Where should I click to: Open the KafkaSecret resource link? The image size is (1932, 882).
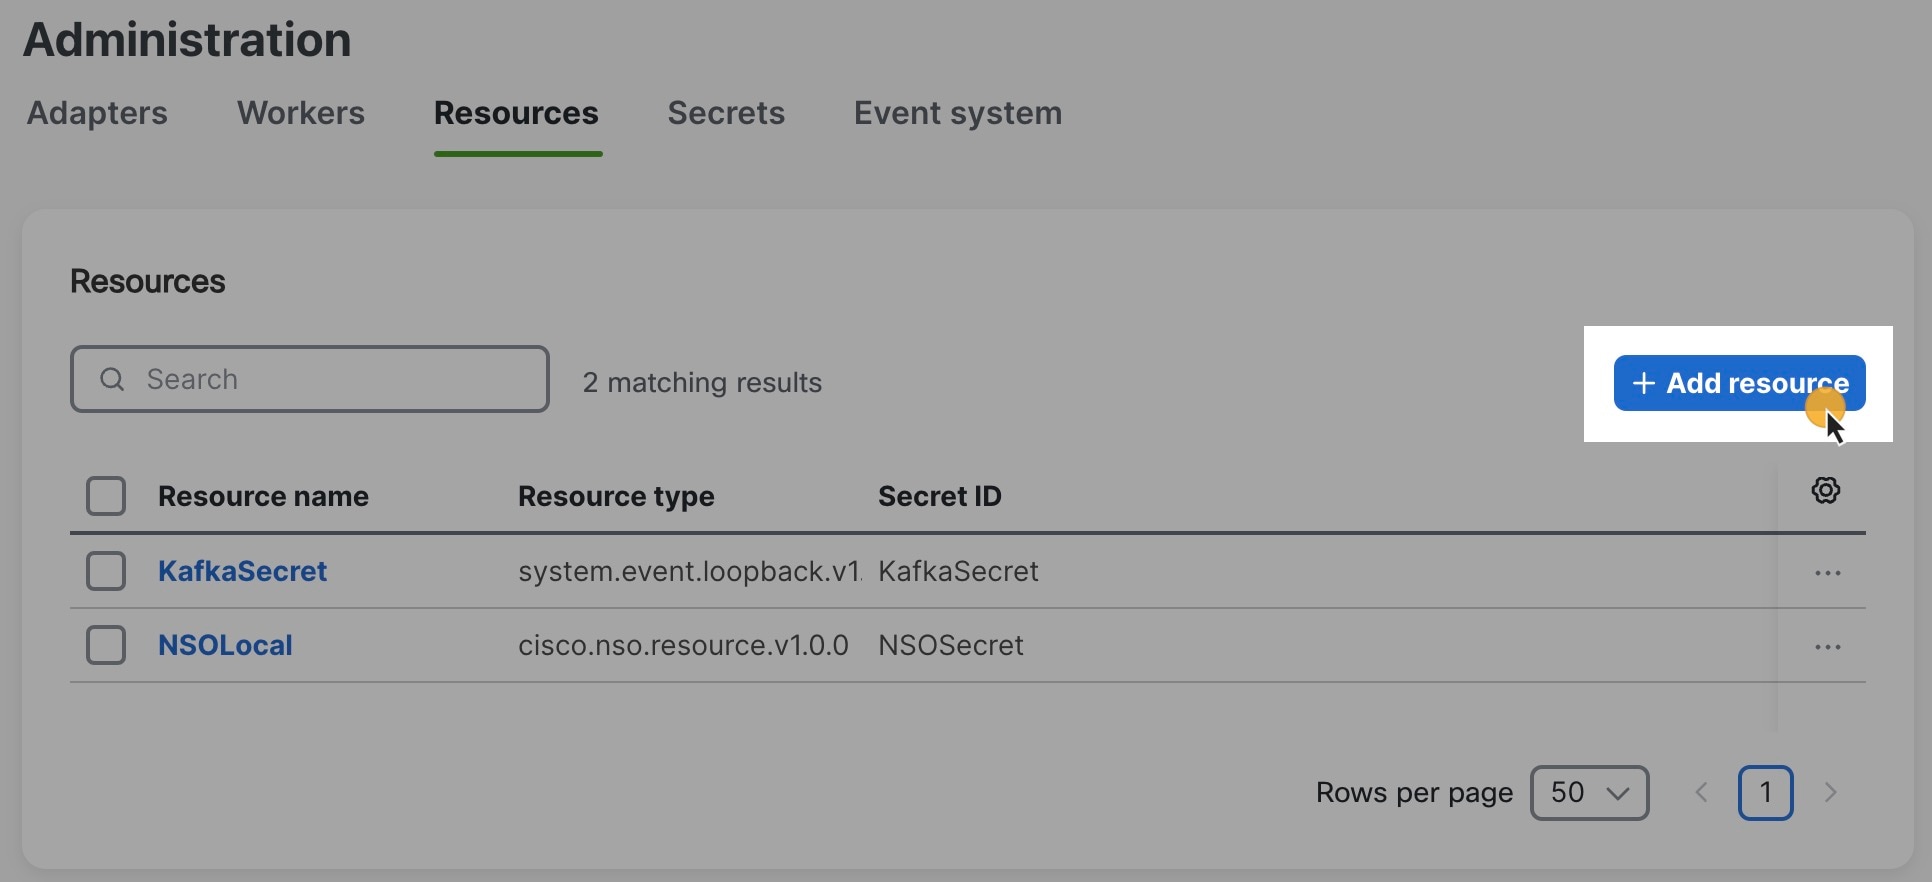coord(243,571)
